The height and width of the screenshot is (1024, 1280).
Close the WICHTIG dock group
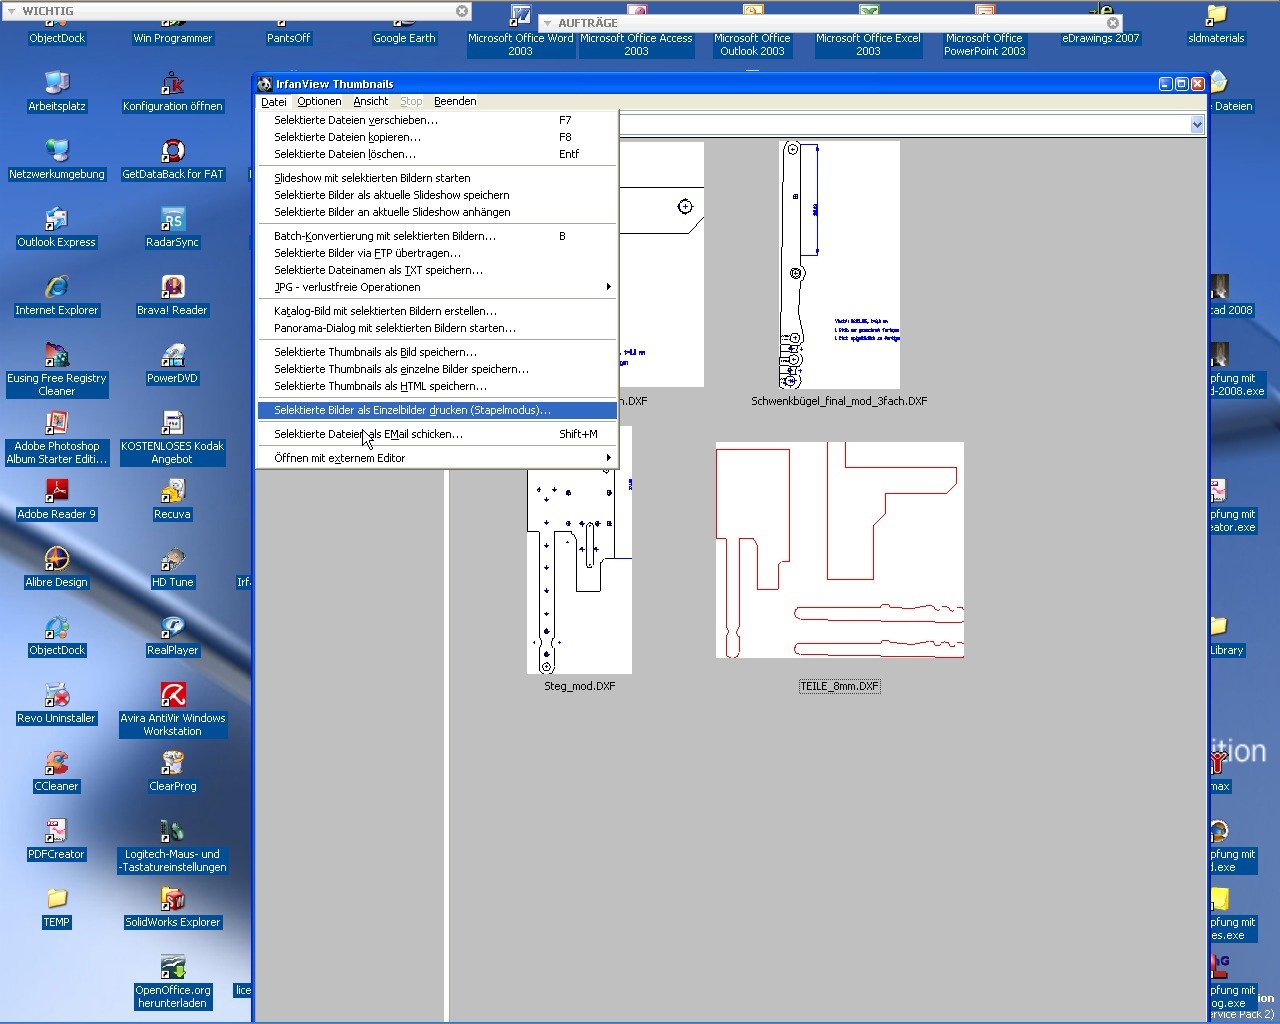pyautogui.click(x=462, y=11)
